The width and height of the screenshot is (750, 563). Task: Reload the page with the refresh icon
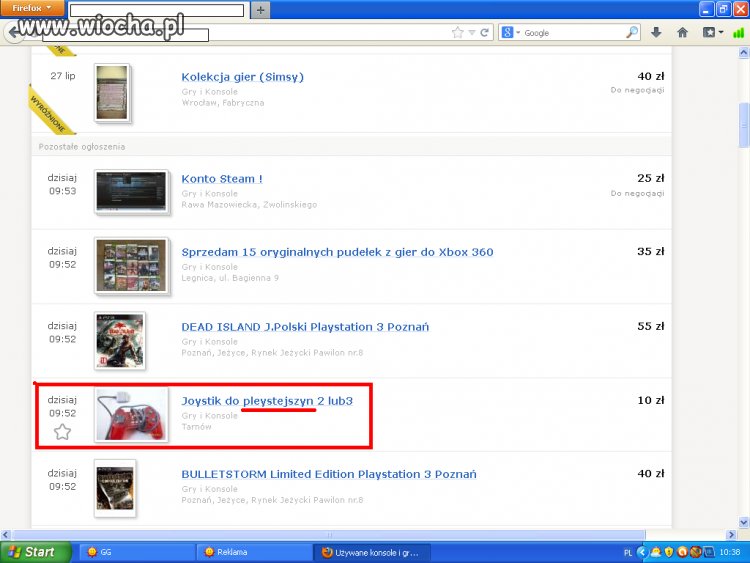pos(484,33)
